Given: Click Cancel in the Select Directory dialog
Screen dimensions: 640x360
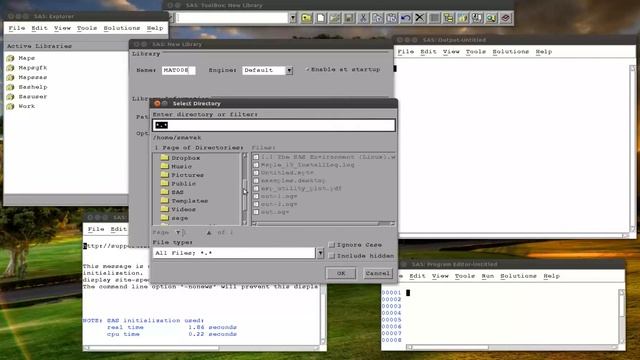Looking at the screenshot, I should coord(378,273).
